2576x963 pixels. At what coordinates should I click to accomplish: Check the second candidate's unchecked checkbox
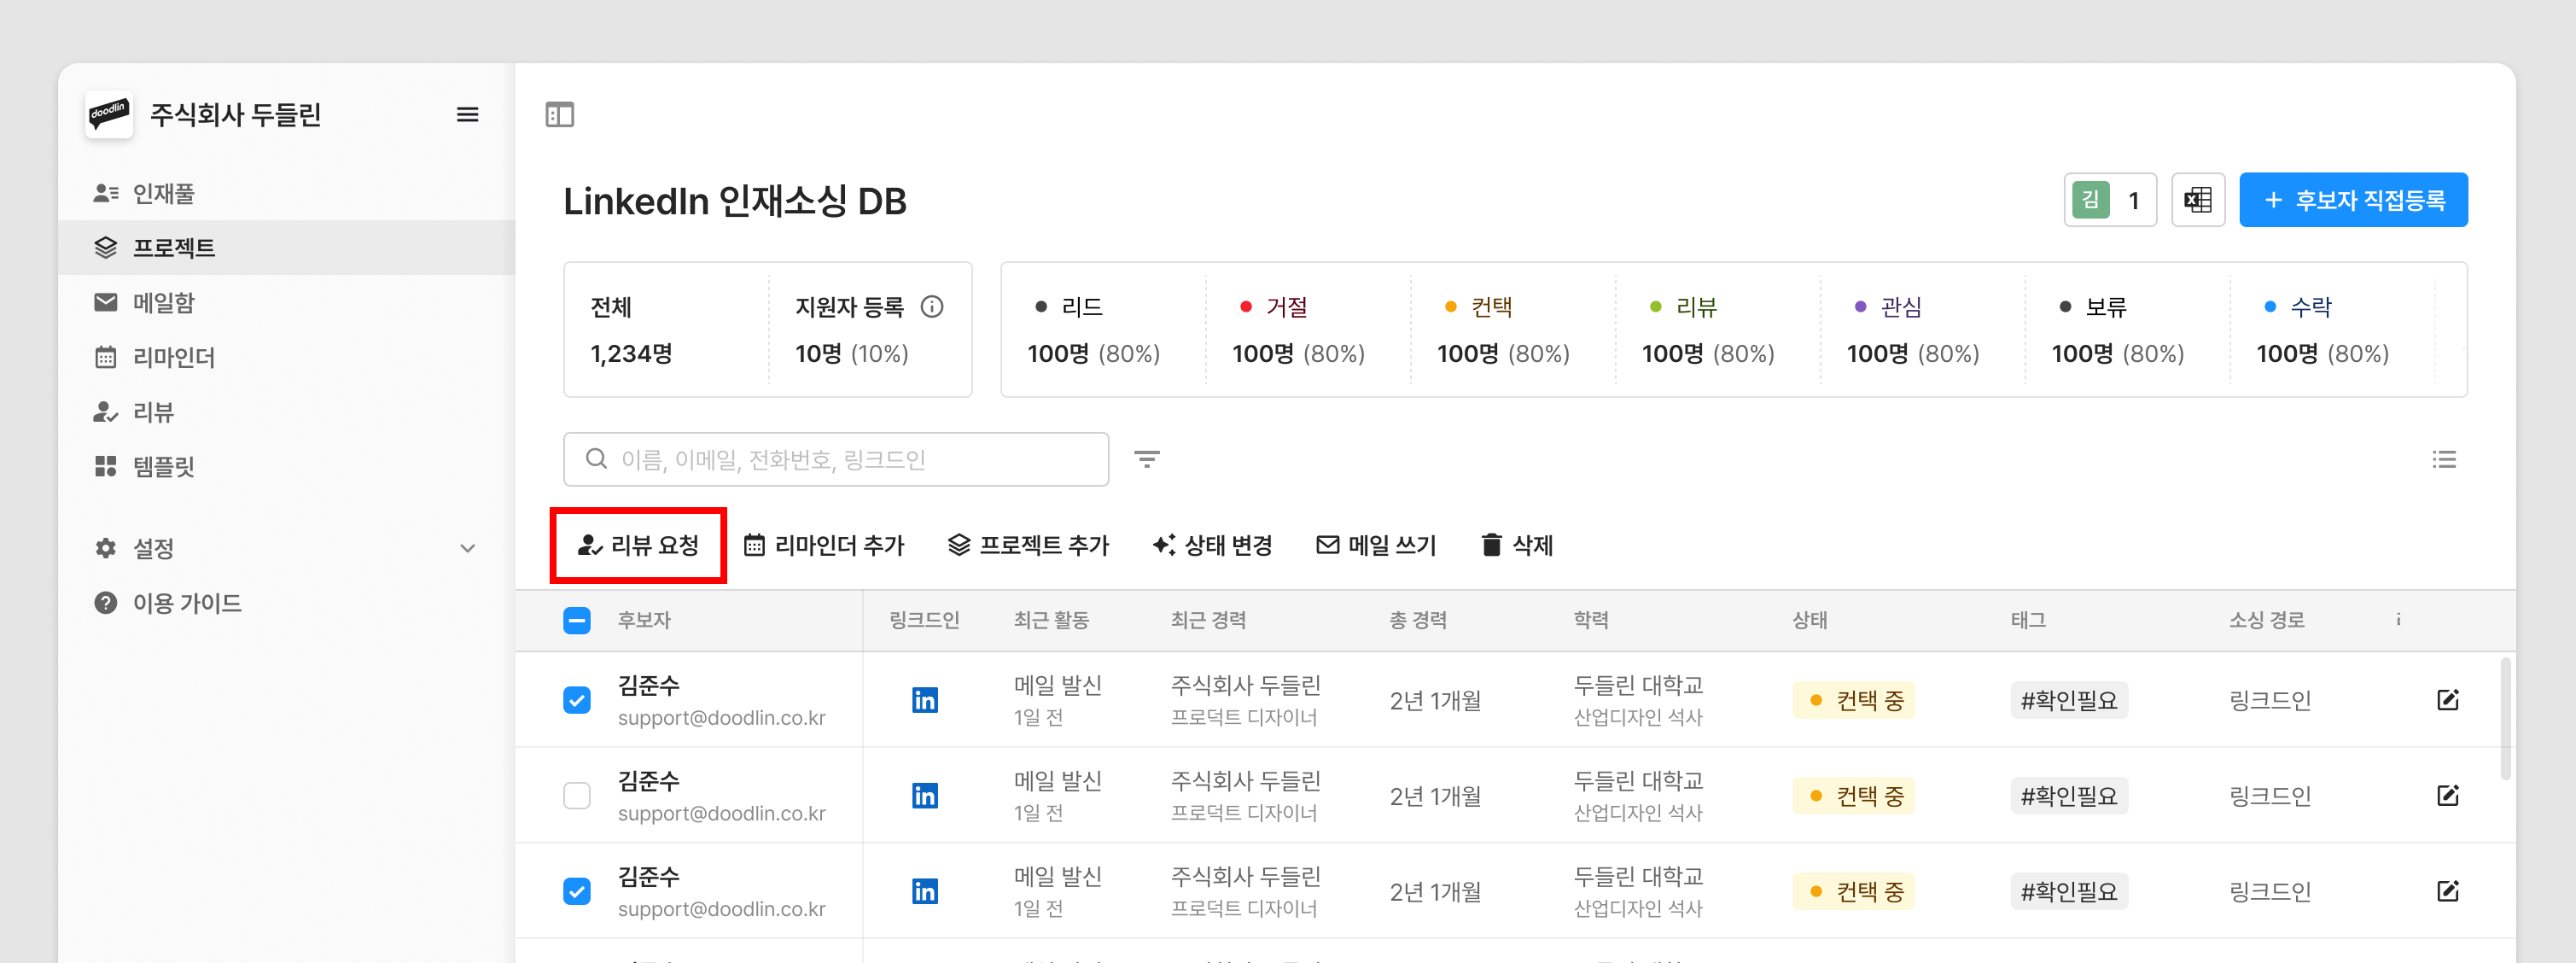pyautogui.click(x=577, y=796)
